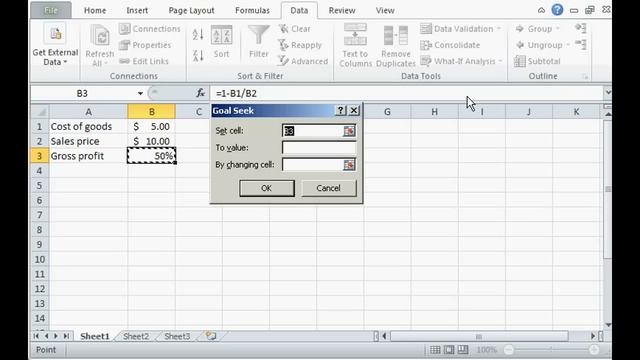Click OK in Goal Seek

point(267,188)
